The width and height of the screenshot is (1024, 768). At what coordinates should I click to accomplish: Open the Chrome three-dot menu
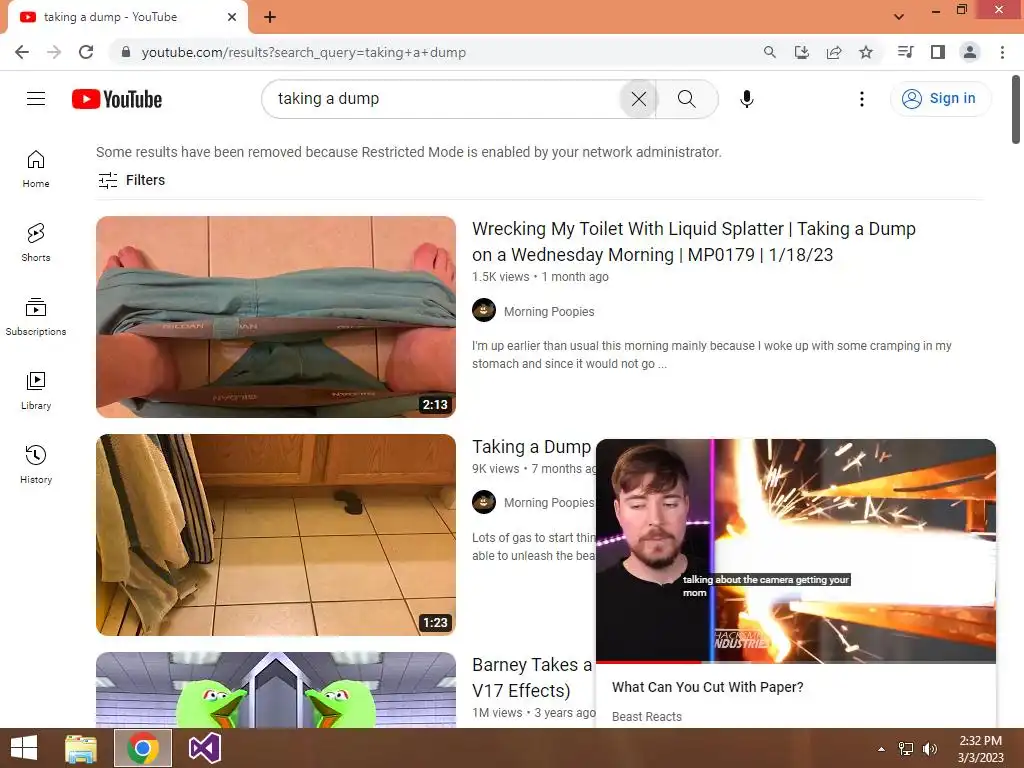click(x=1002, y=52)
